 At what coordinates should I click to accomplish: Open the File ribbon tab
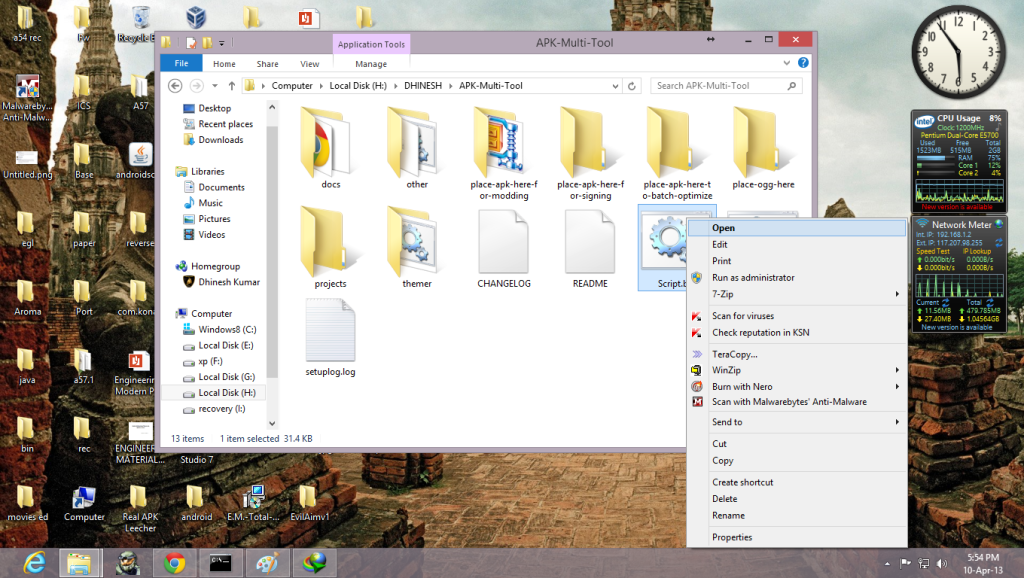pyautogui.click(x=182, y=63)
